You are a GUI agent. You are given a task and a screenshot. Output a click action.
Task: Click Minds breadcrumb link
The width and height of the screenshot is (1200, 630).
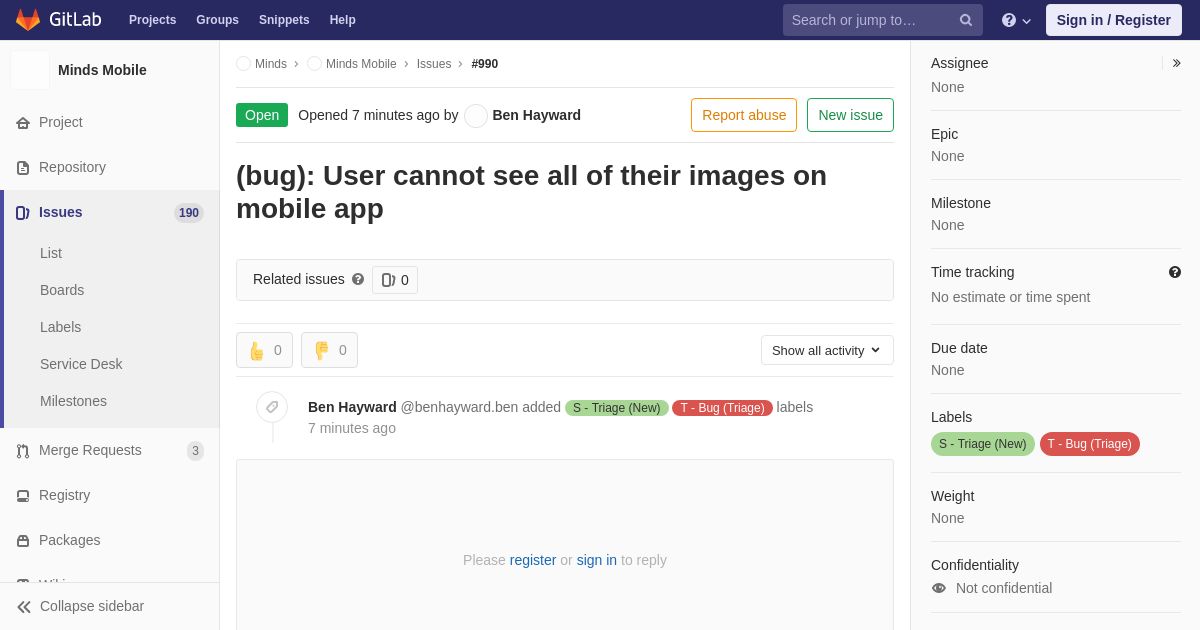pos(271,64)
